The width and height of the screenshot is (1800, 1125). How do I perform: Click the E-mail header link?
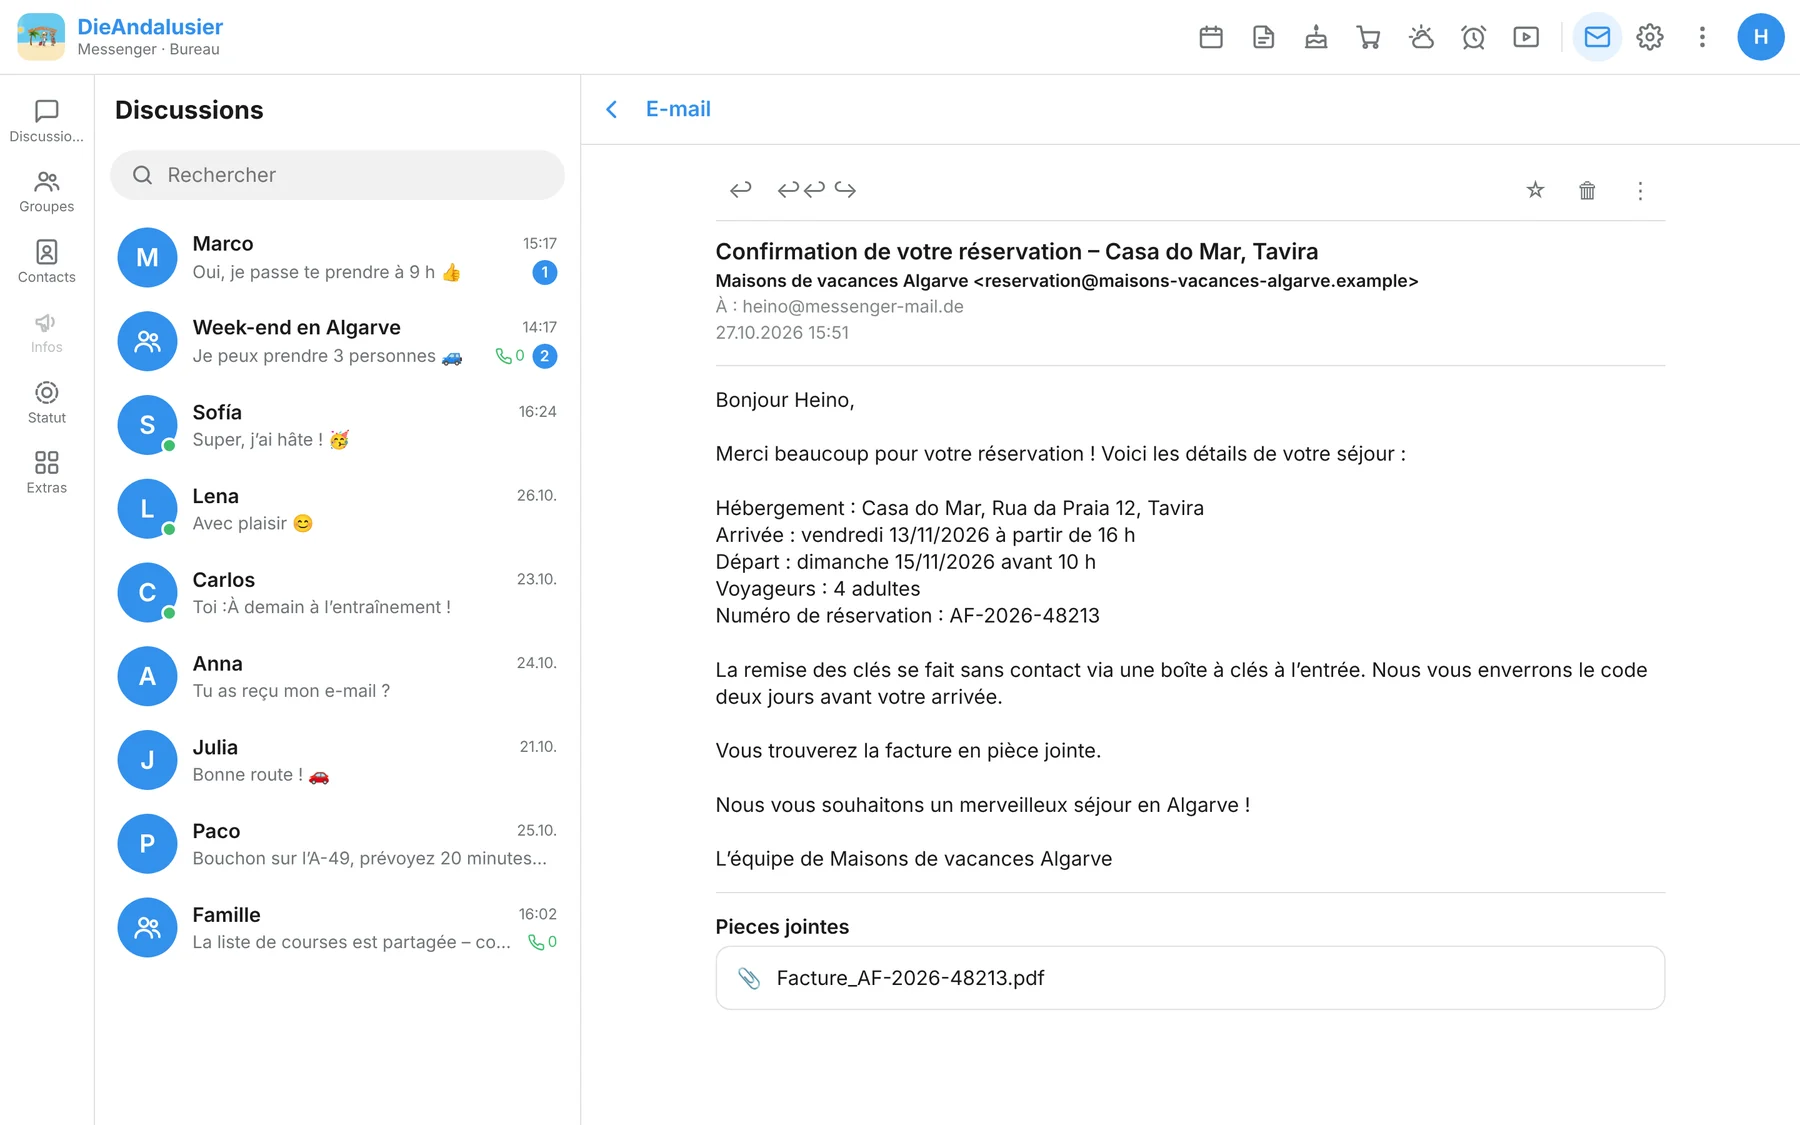pos(678,109)
